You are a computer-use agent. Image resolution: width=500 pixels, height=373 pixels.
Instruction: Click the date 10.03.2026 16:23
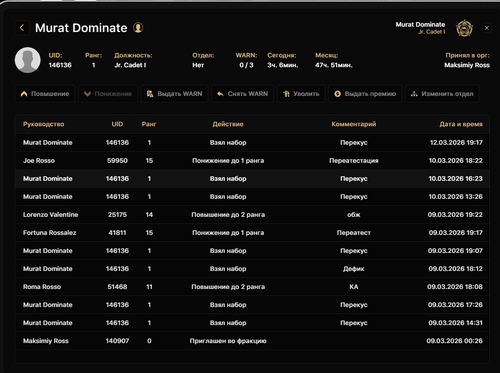pos(456,179)
